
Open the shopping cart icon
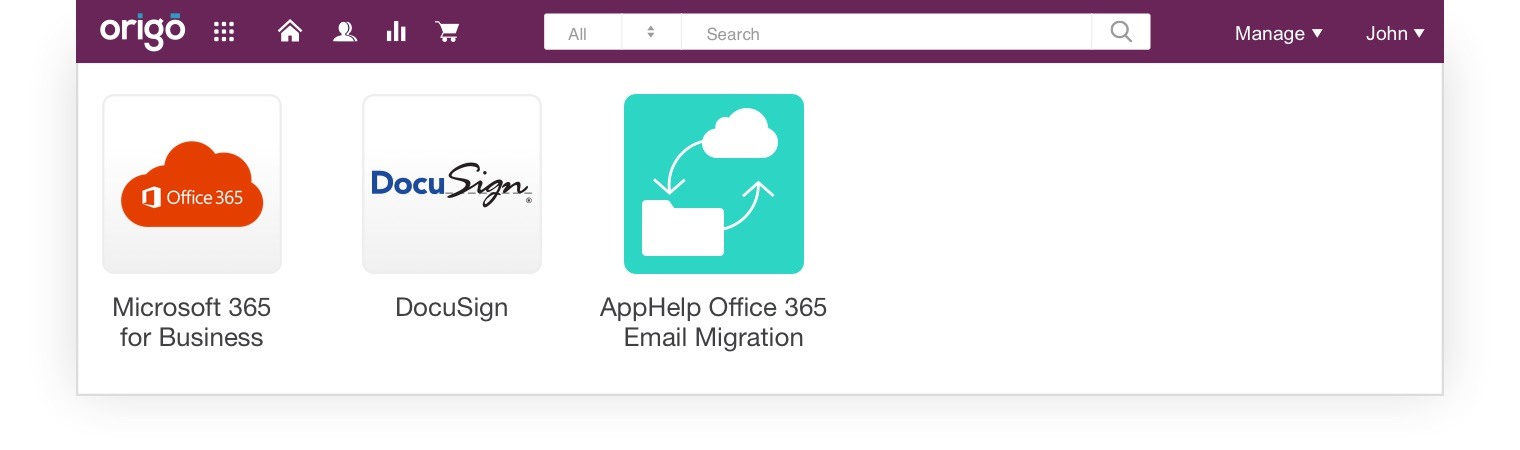pyautogui.click(x=447, y=32)
